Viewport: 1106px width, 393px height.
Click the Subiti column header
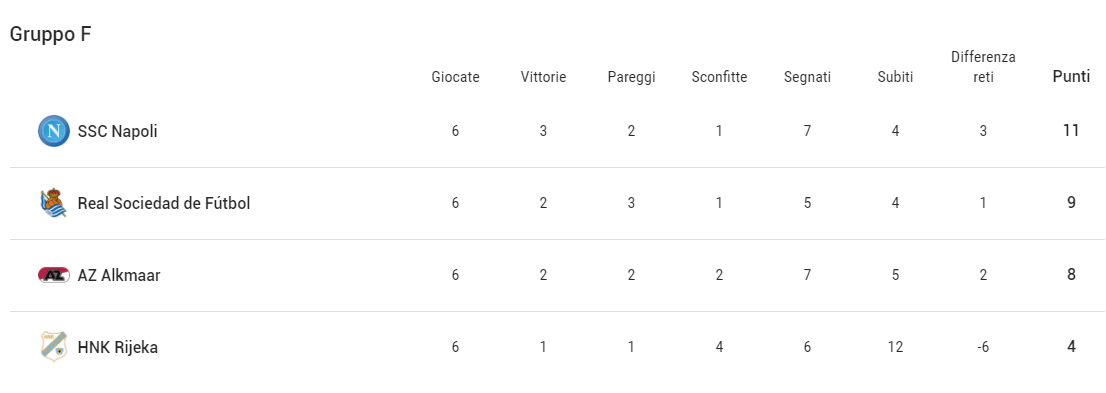click(895, 77)
